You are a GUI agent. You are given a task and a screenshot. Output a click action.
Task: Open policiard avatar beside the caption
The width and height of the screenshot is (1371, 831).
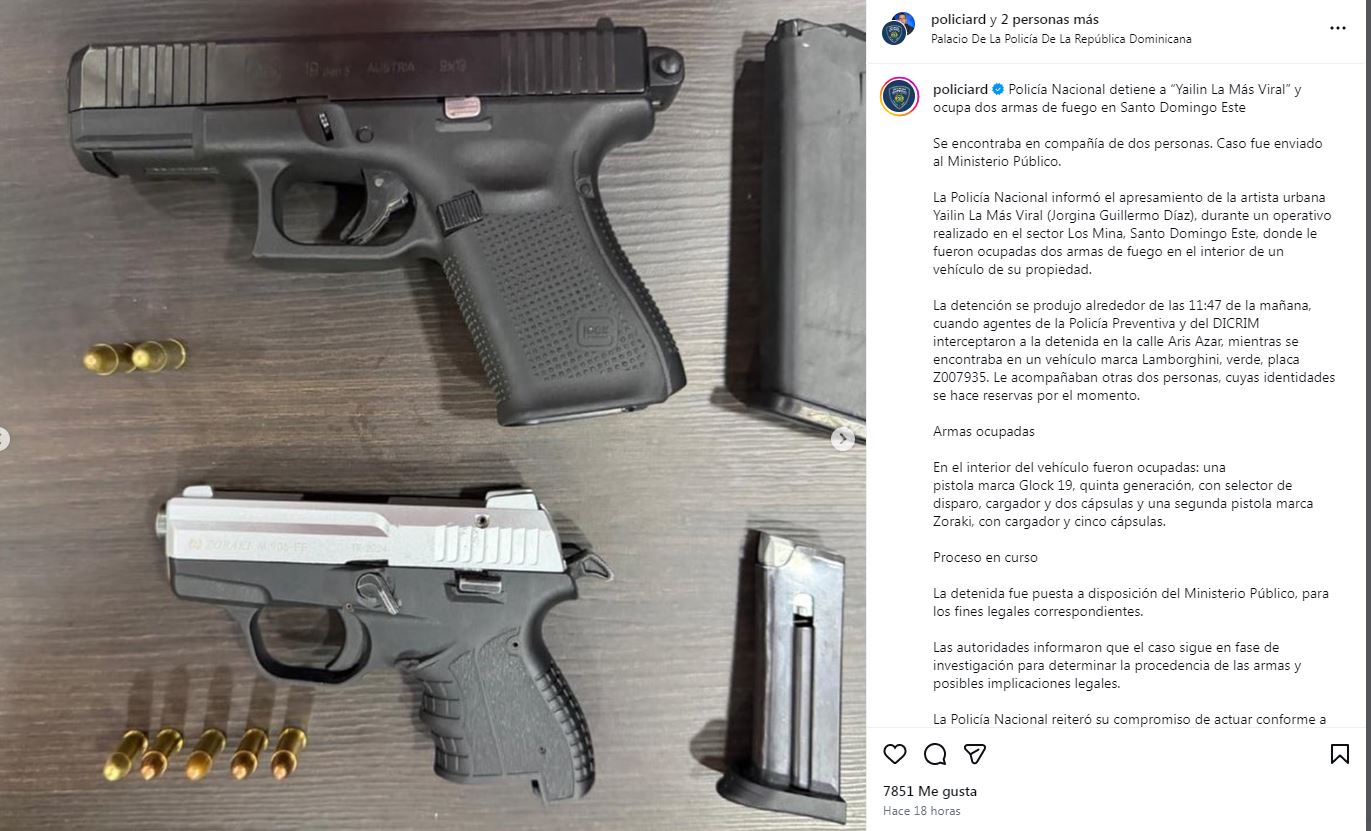(899, 97)
